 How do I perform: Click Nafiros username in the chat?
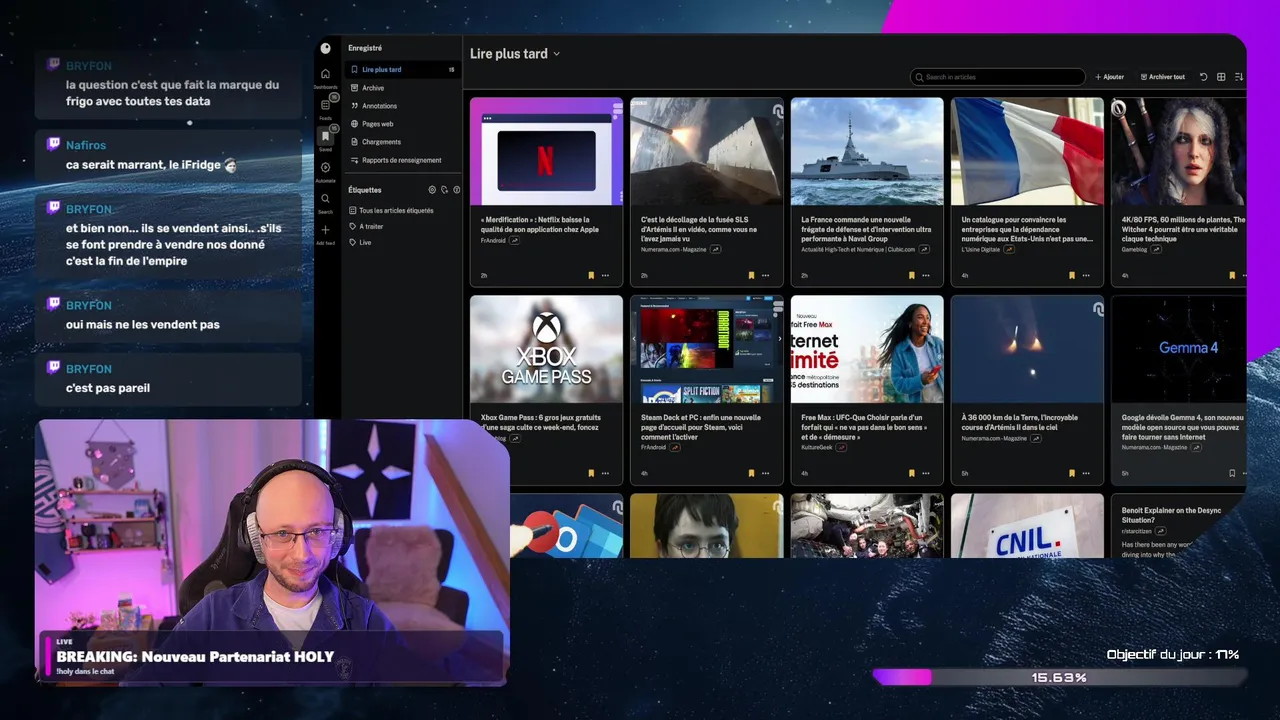86,146
